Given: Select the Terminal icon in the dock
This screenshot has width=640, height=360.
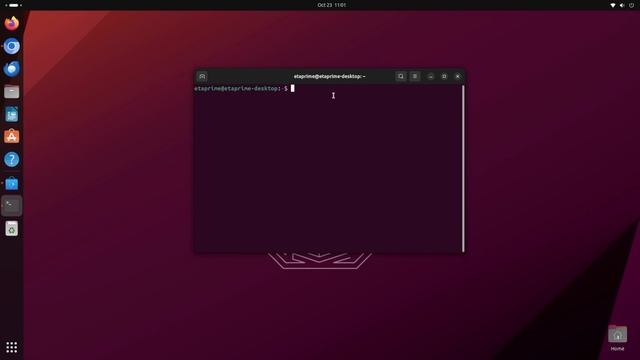Looking at the screenshot, I should 11,206.
